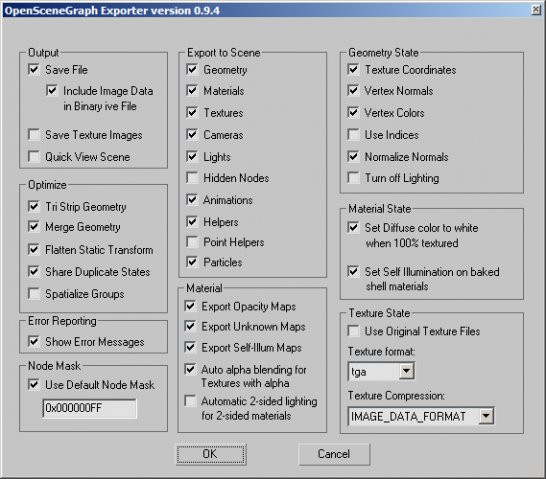
Task: Enable Automatic 2-sided lighting checkbox
Action: point(190,401)
